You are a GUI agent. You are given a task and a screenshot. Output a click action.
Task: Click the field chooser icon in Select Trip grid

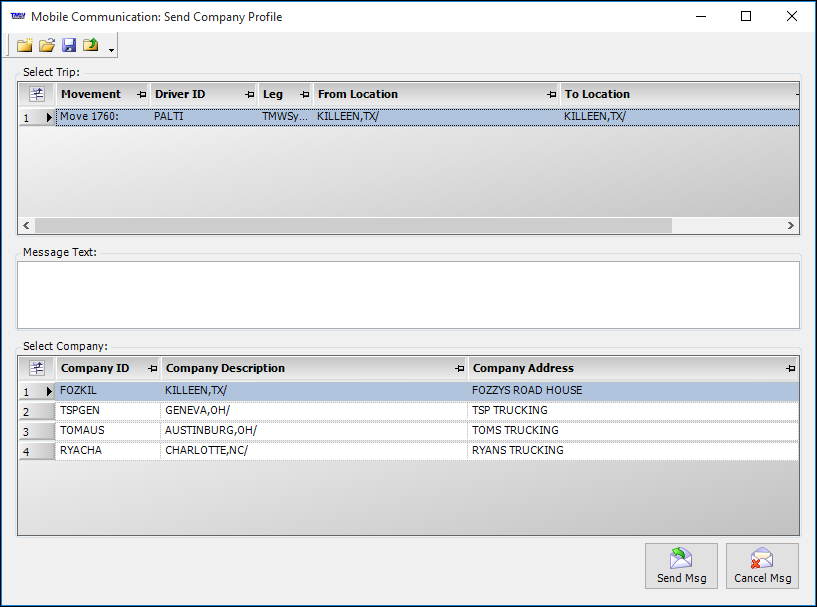click(36, 94)
